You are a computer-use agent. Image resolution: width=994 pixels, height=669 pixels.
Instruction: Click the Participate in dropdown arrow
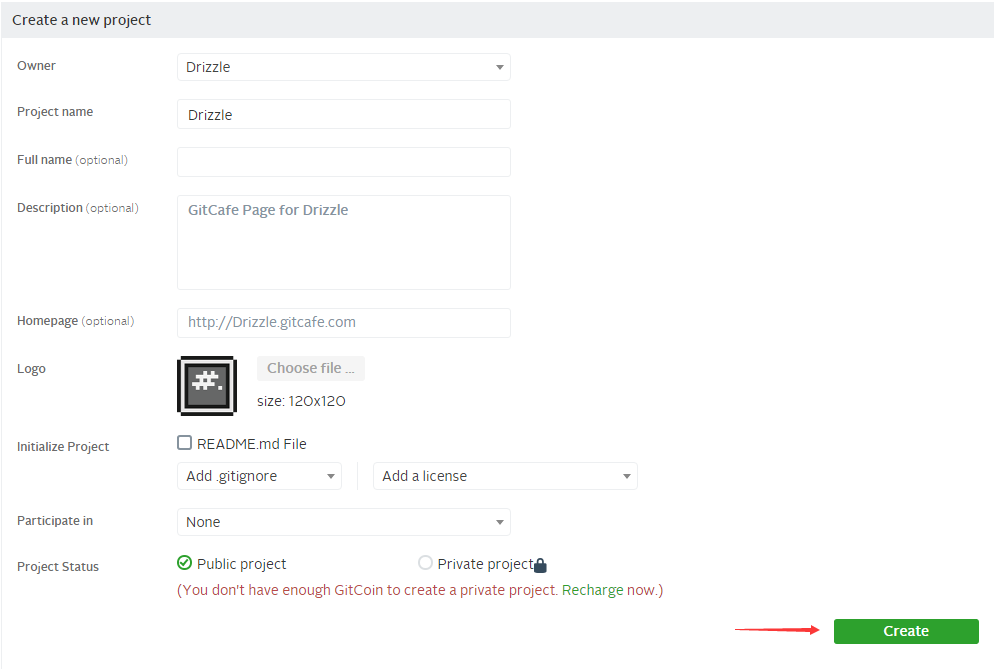click(x=499, y=522)
